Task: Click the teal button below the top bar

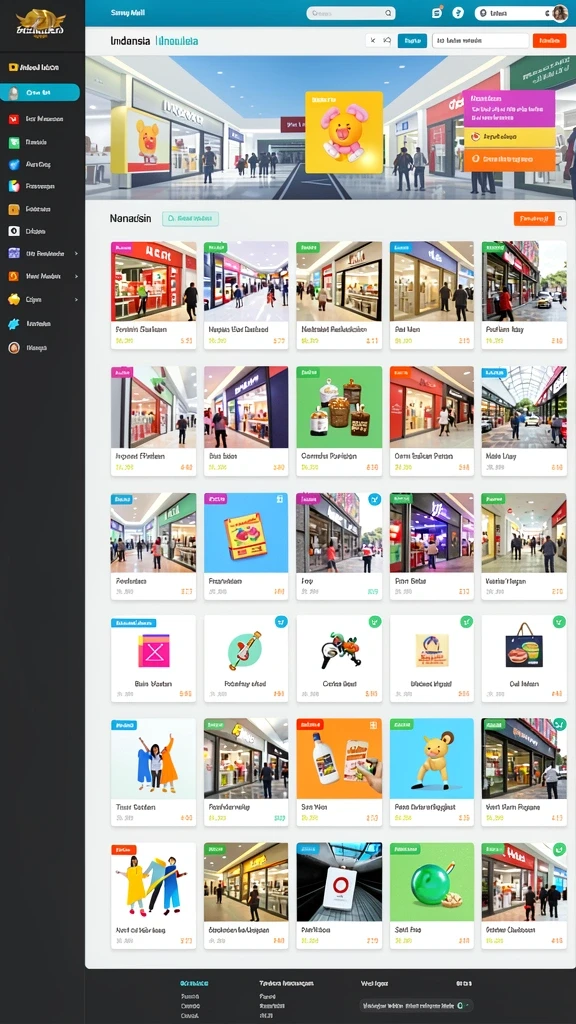Action: click(412, 40)
